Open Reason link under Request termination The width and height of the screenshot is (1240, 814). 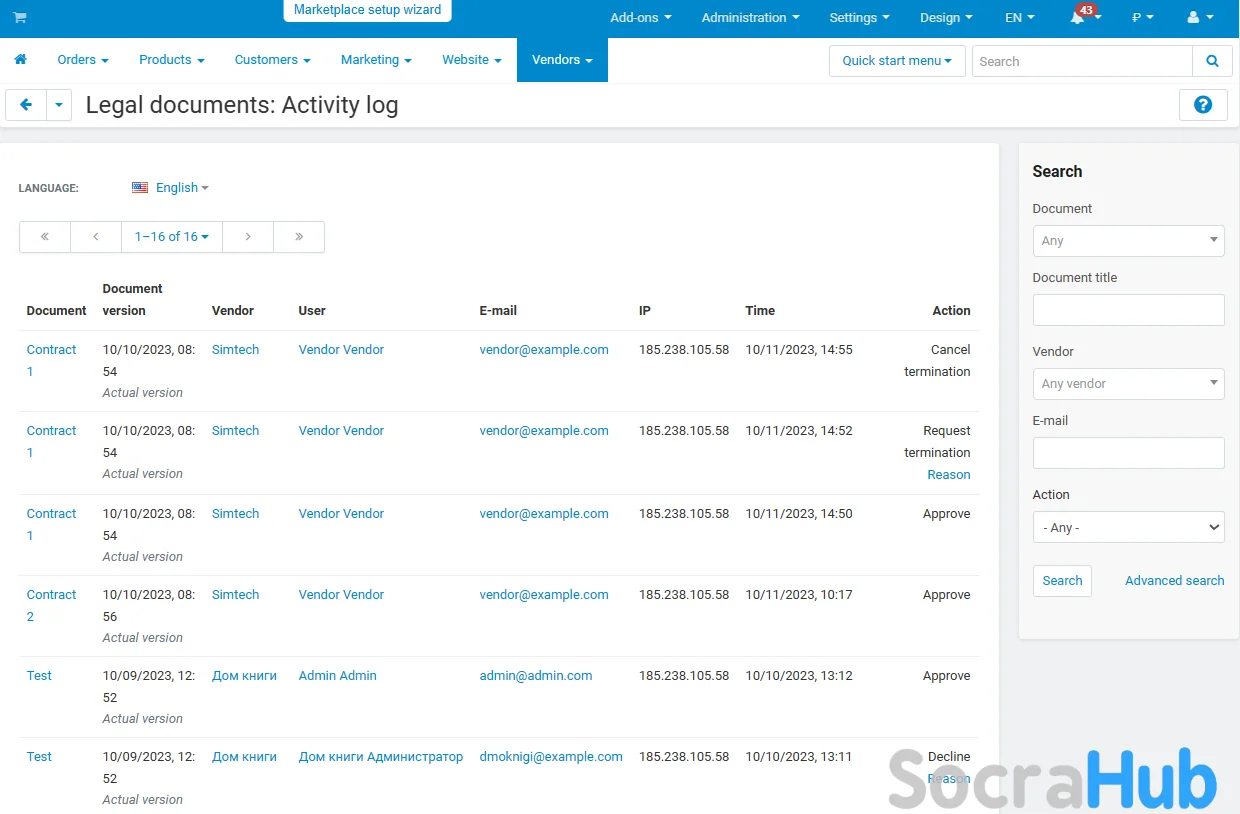click(948, 475)
